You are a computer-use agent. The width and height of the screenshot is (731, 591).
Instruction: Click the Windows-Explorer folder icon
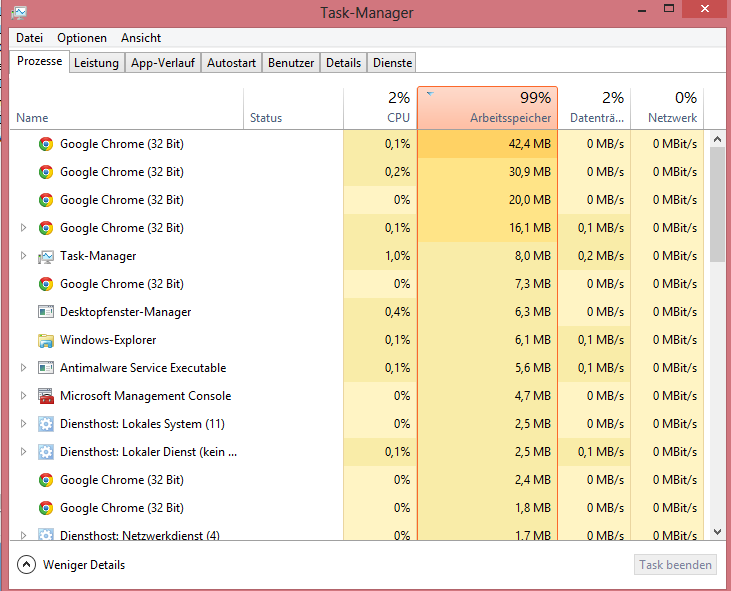46,340
